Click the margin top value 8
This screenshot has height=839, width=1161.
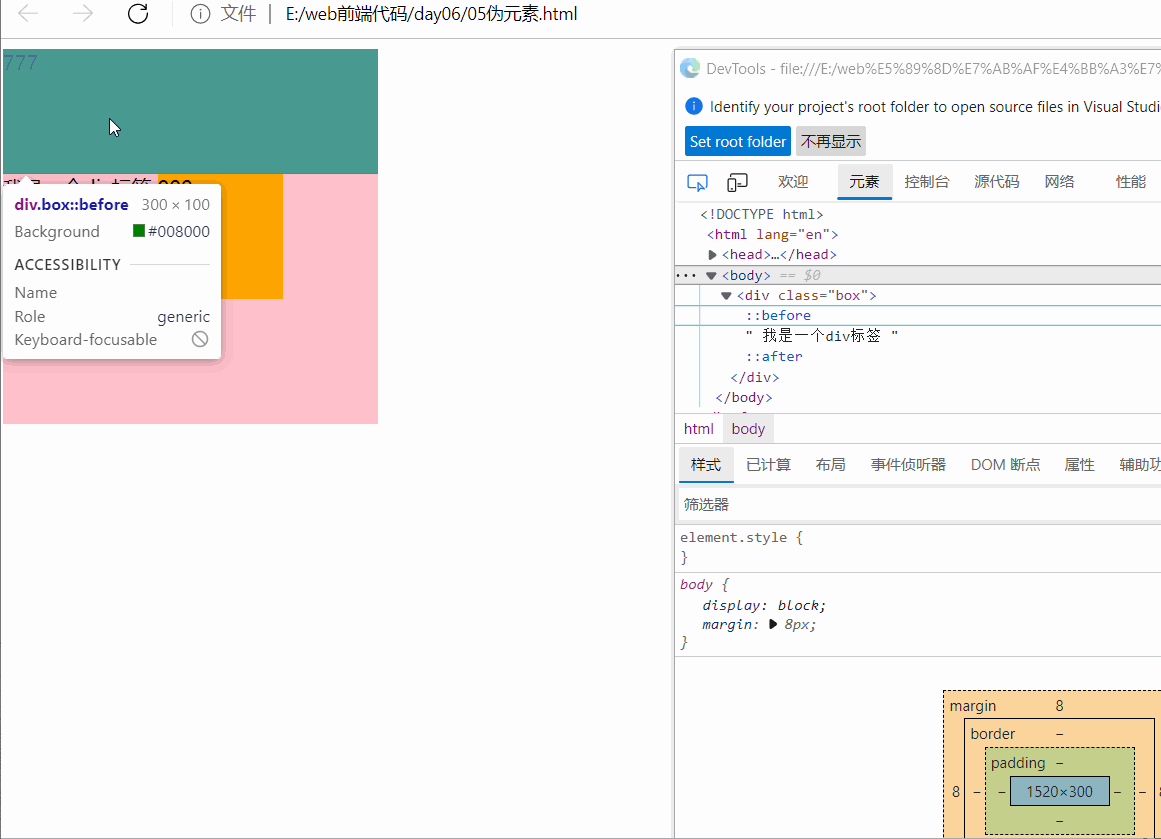(1060, 706)
